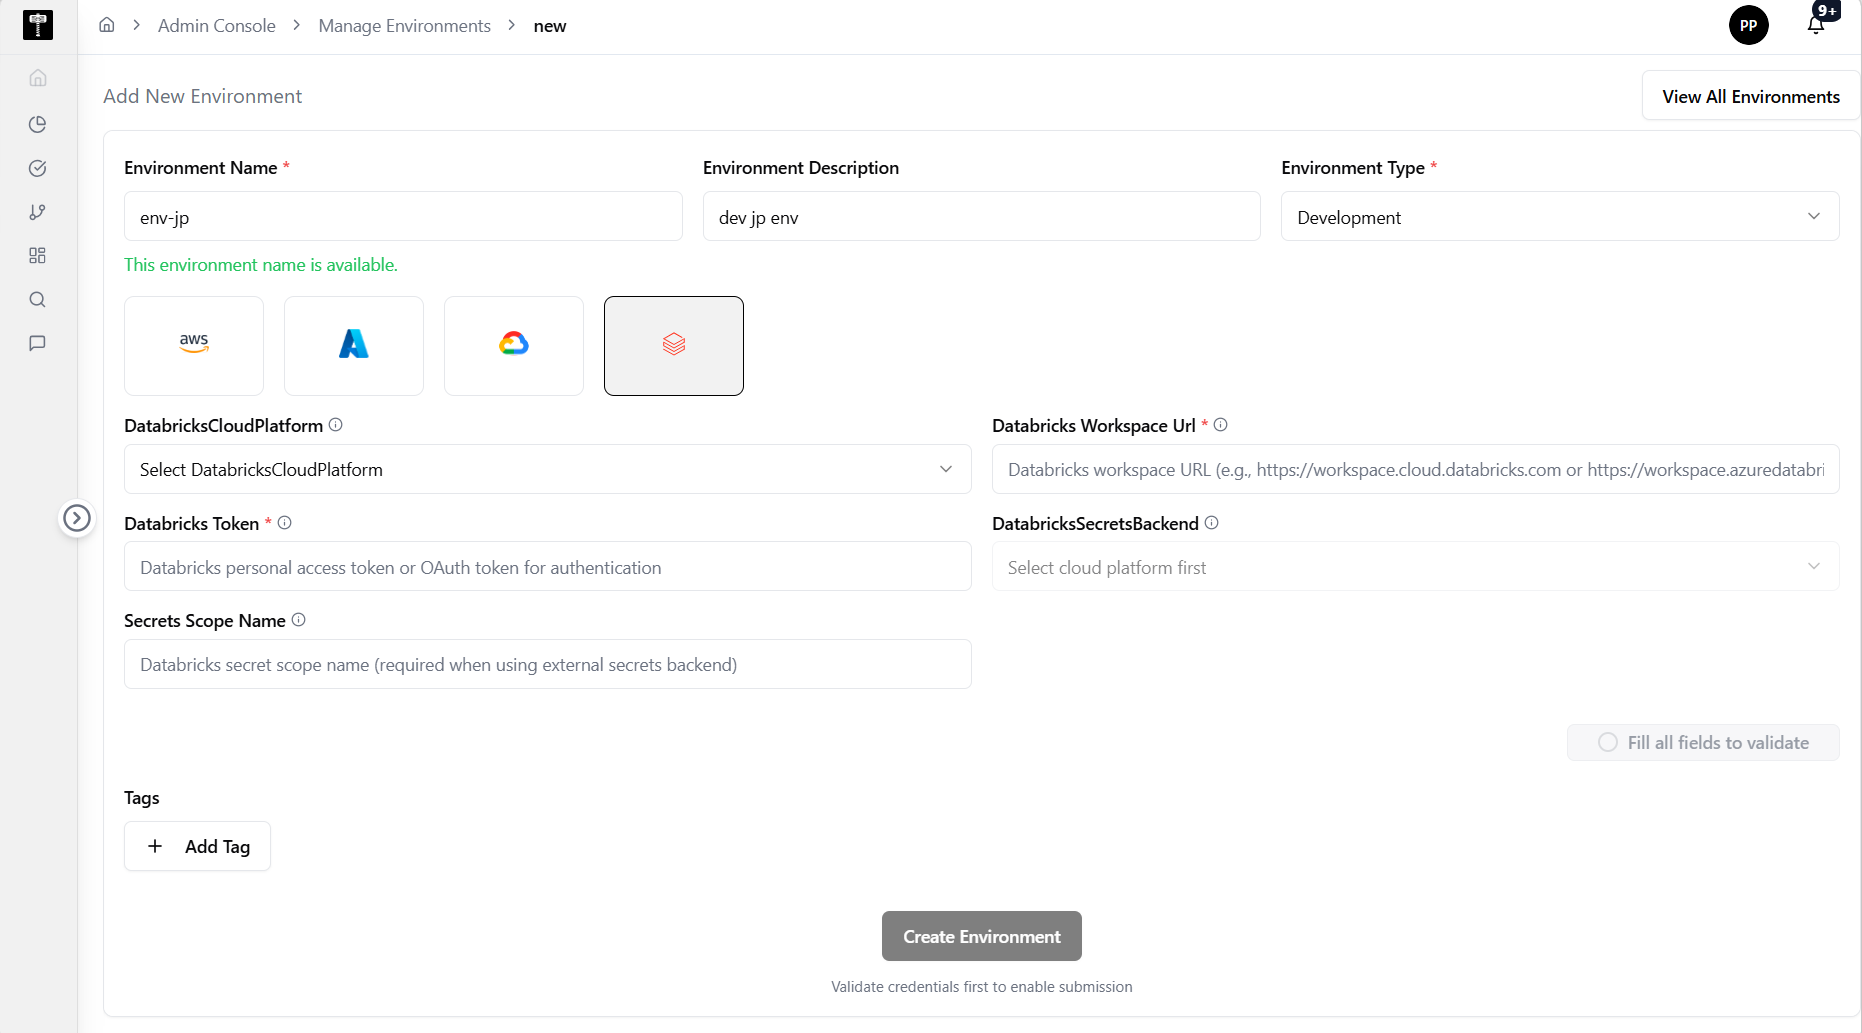This screenshot has height=1033, width=1862.
Task: Open the grid dashboard sidebar icon
Action: click(x=38, y=256)
